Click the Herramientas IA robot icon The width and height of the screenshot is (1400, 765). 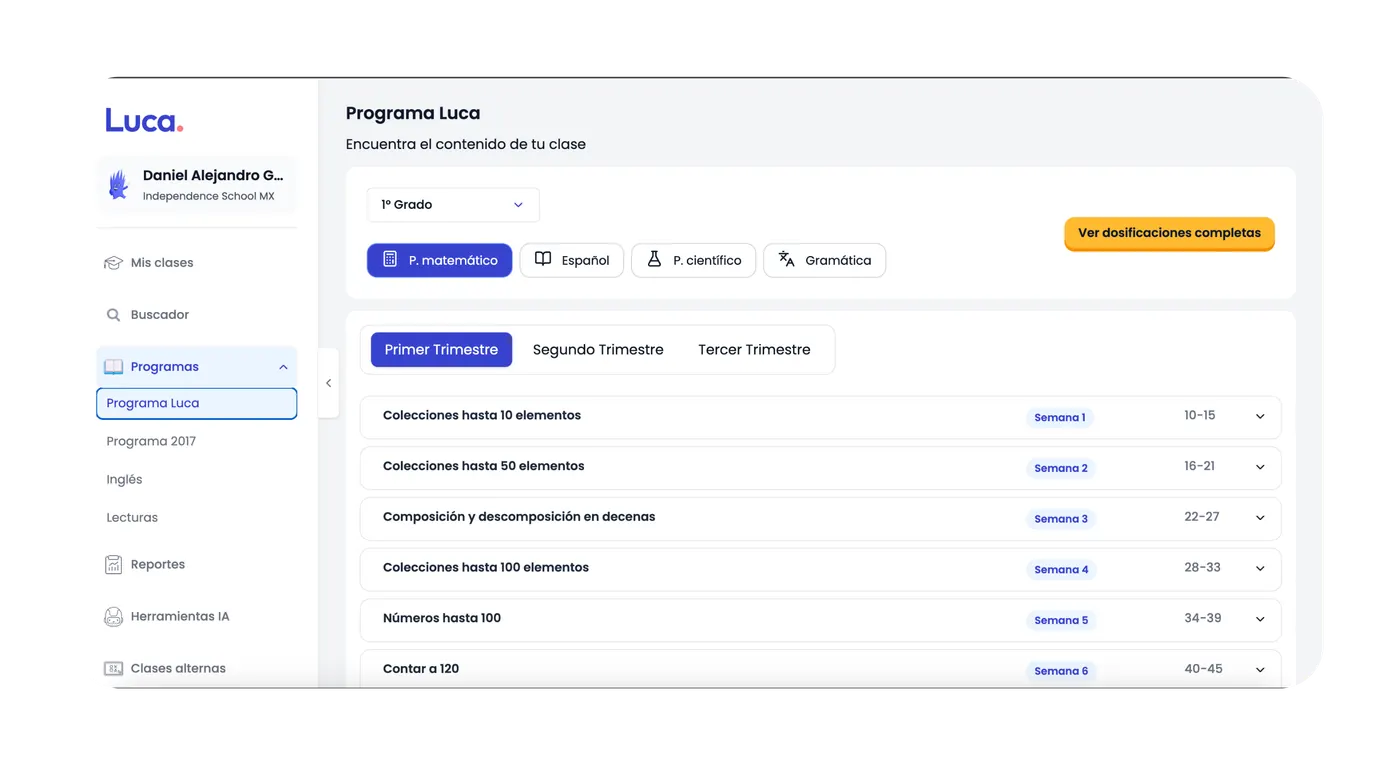click(114, 617)
